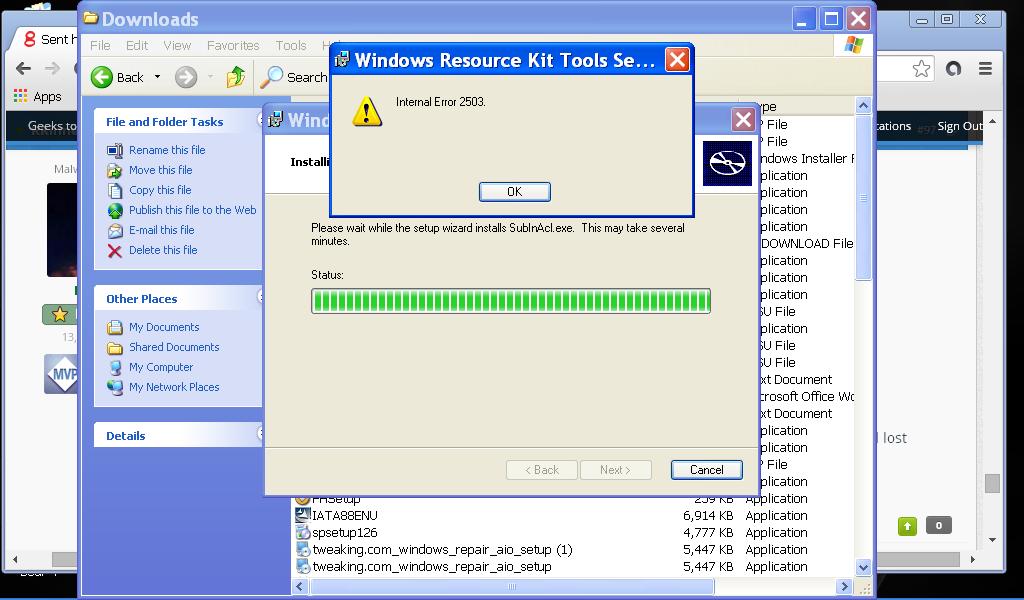
Task: Click Sign Out on the Chrome page
Action: point(959,126)
